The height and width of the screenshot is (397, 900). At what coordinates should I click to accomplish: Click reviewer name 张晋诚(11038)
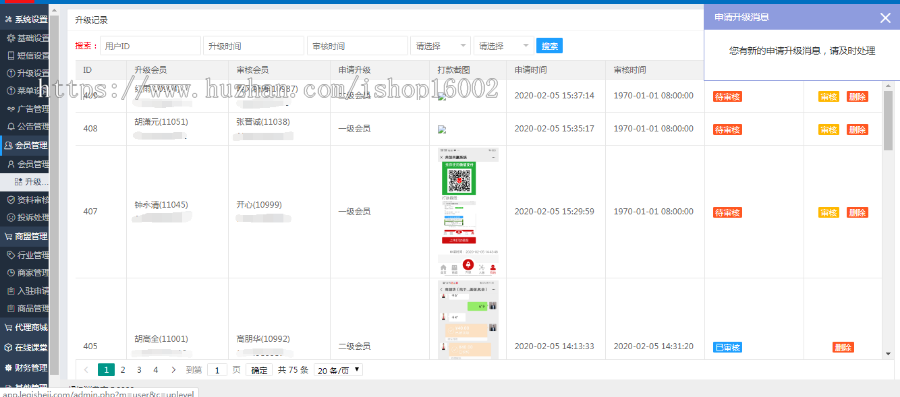(x=263, y=122)
